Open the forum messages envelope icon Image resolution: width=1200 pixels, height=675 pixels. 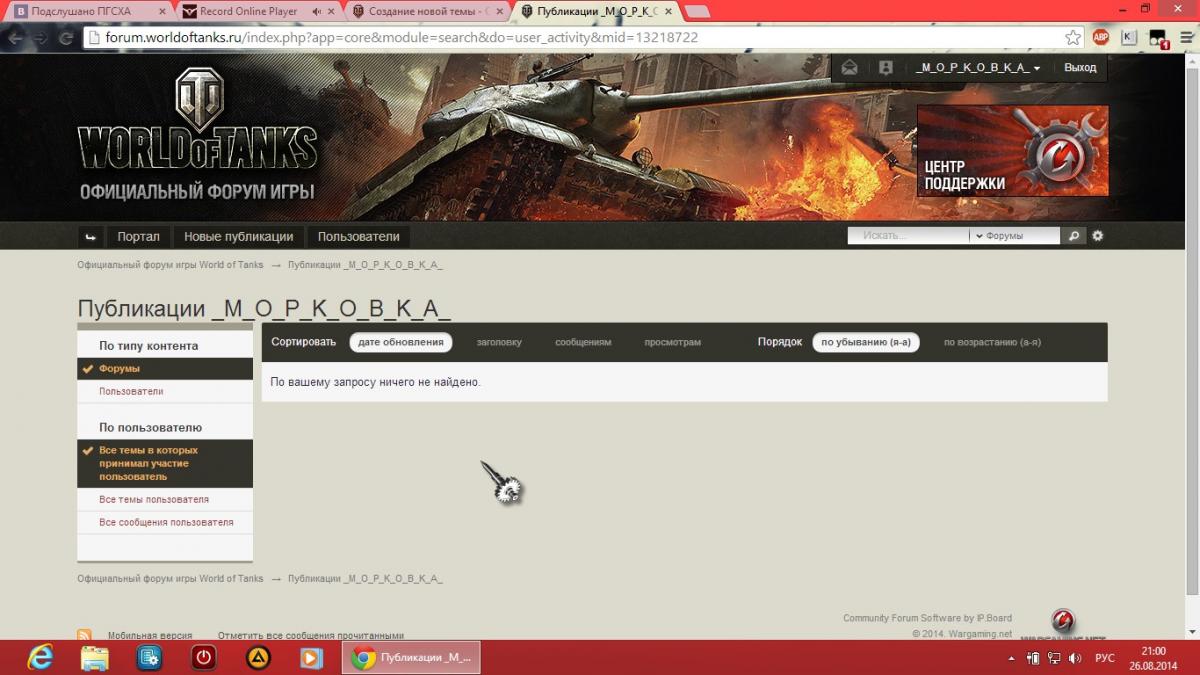(x=849, y=68)
